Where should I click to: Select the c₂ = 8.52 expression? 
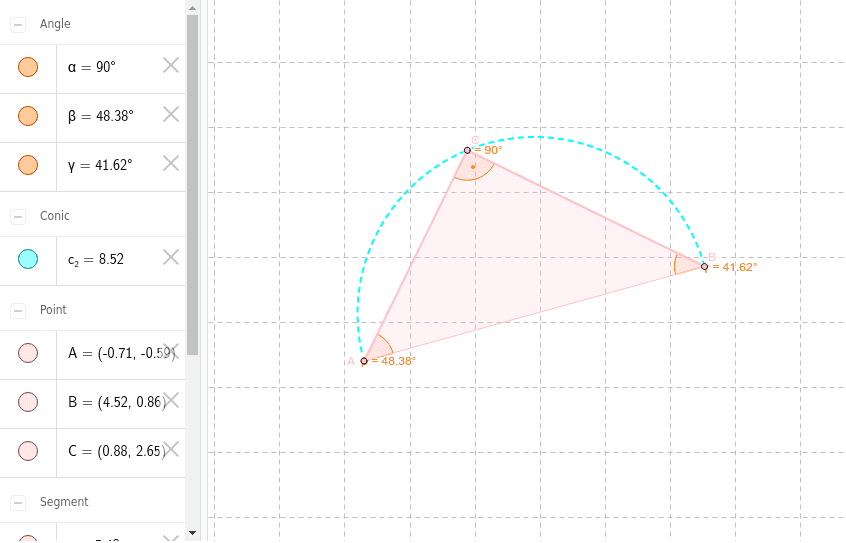pyautogui.click(x=95, y=259)
